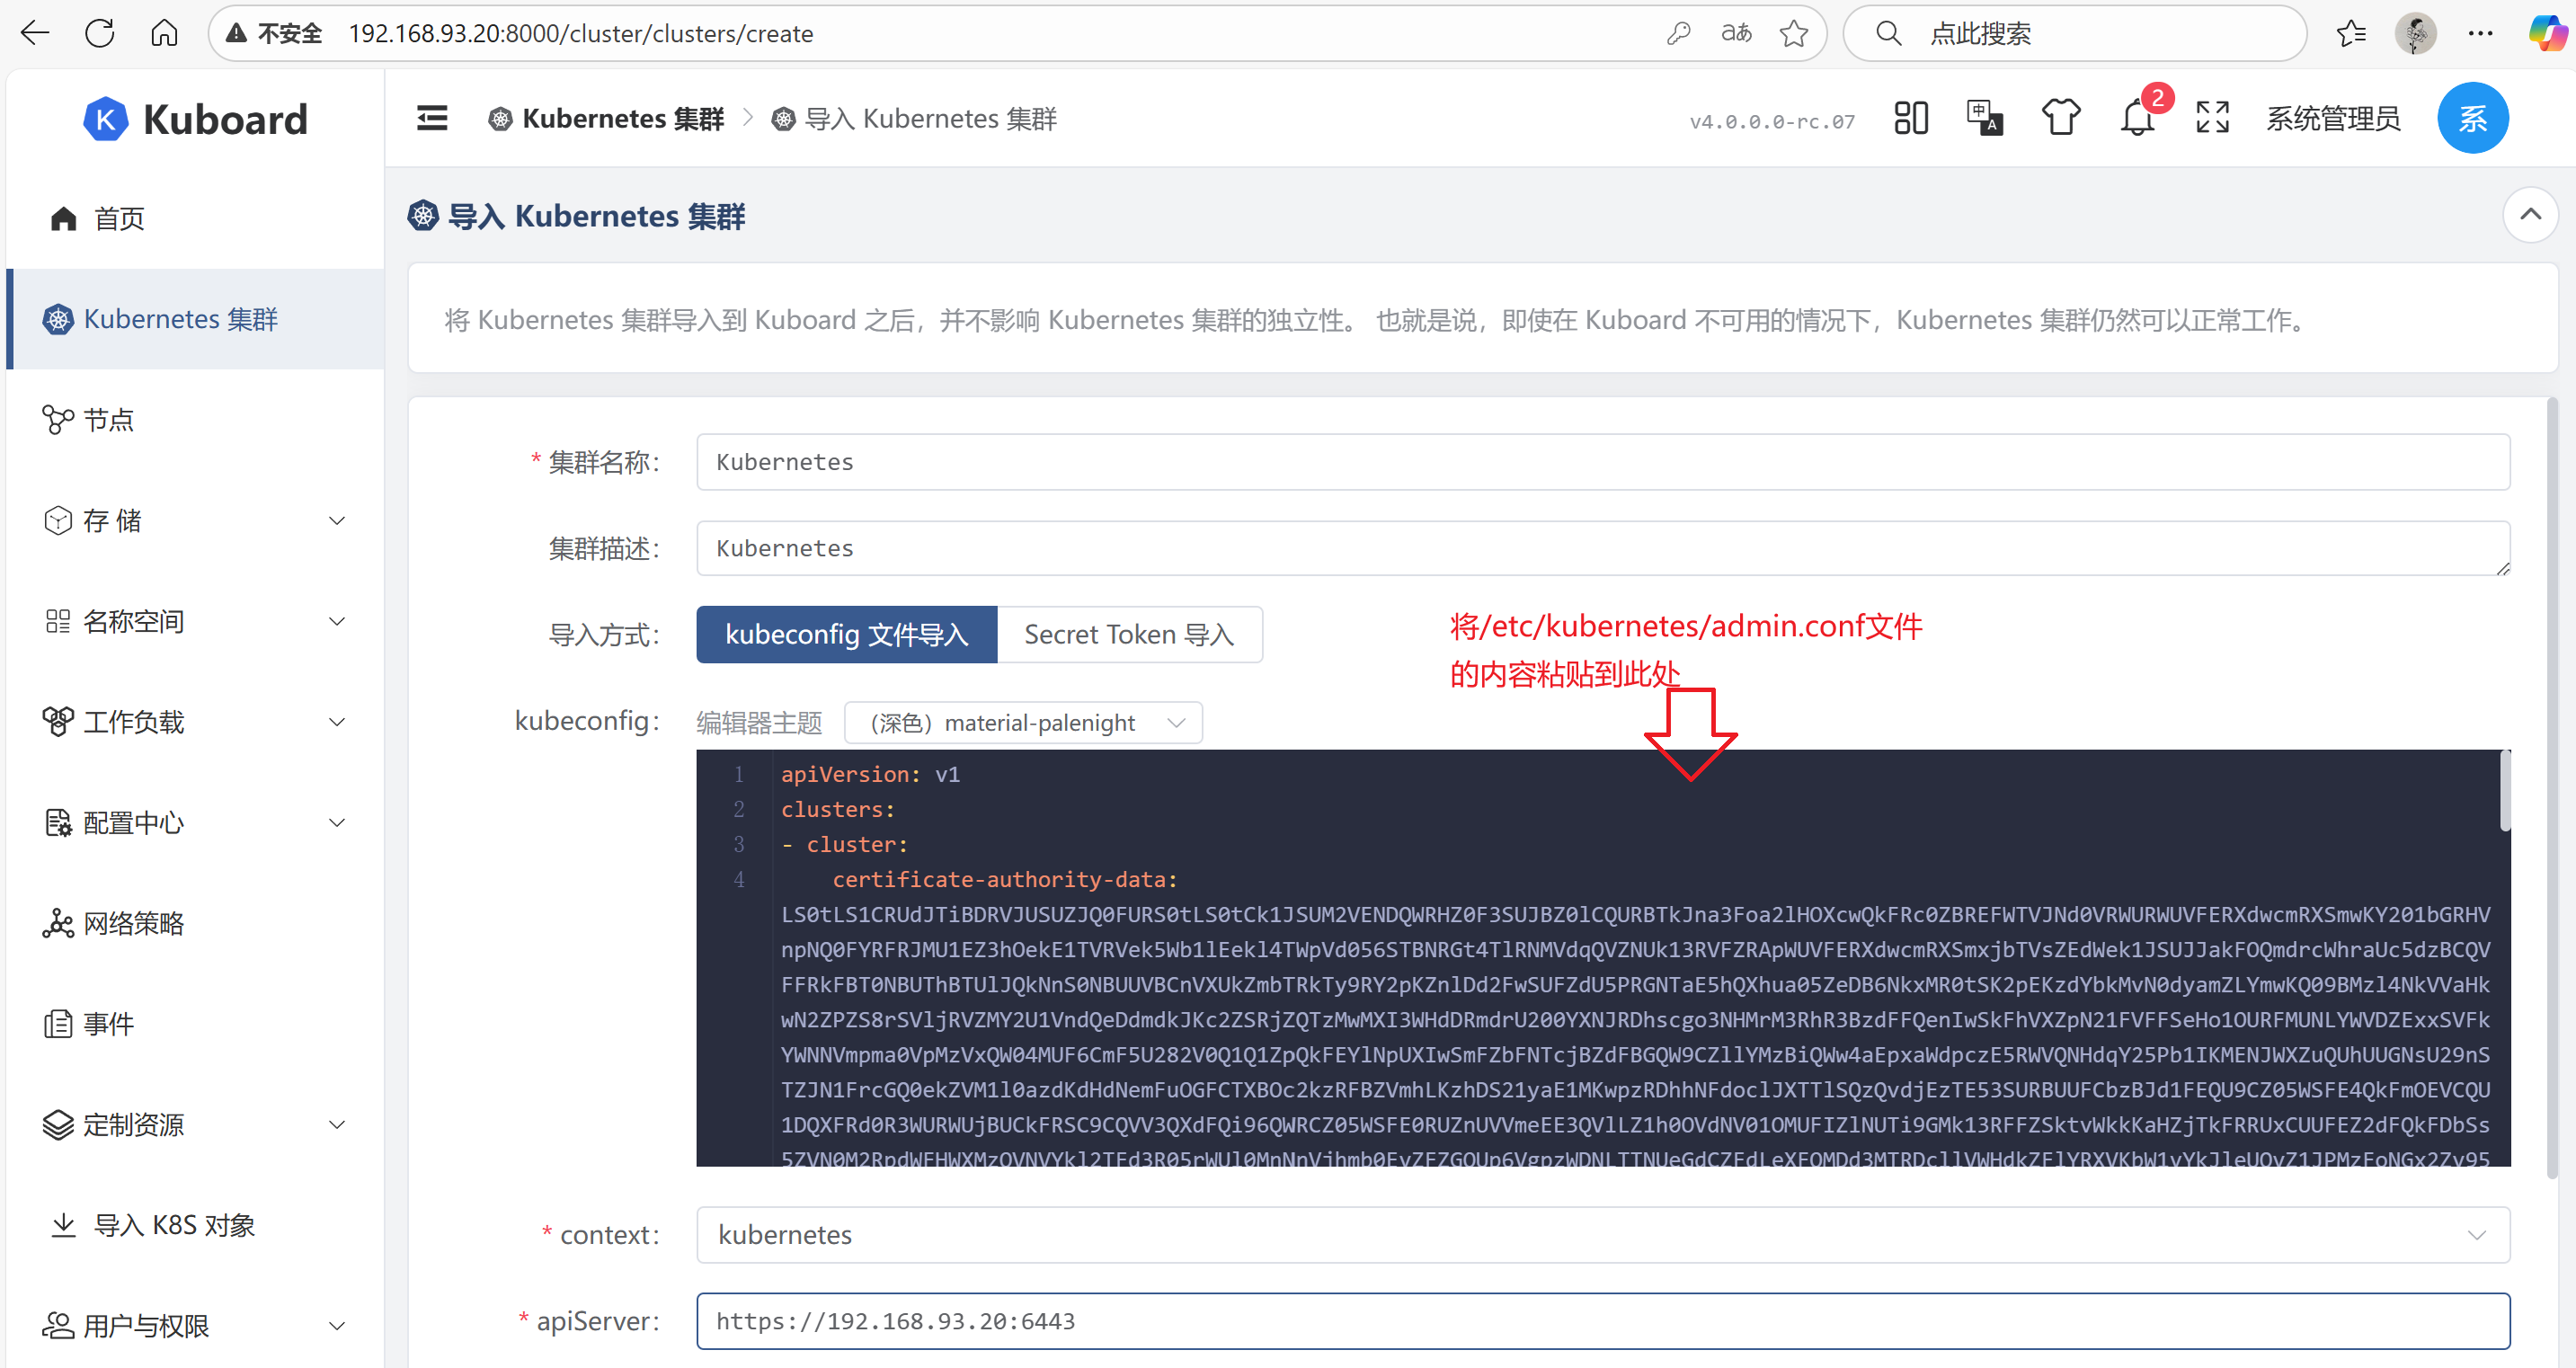Go to browser home page icon
The width and height of the screenshot is (2576, 1368).
coord(164,33)
